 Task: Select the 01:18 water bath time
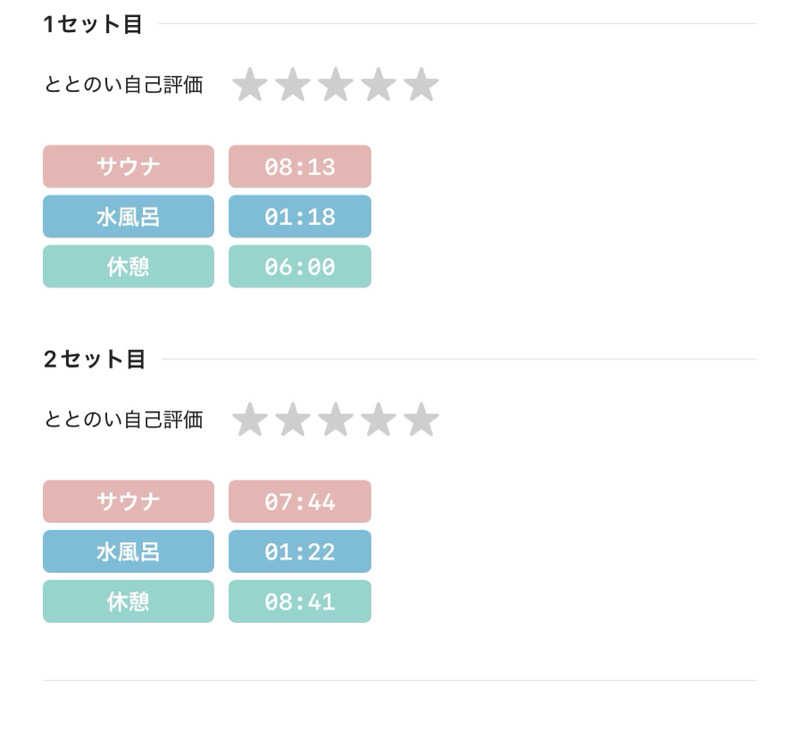pyautogui.click(x=300, y=216)
